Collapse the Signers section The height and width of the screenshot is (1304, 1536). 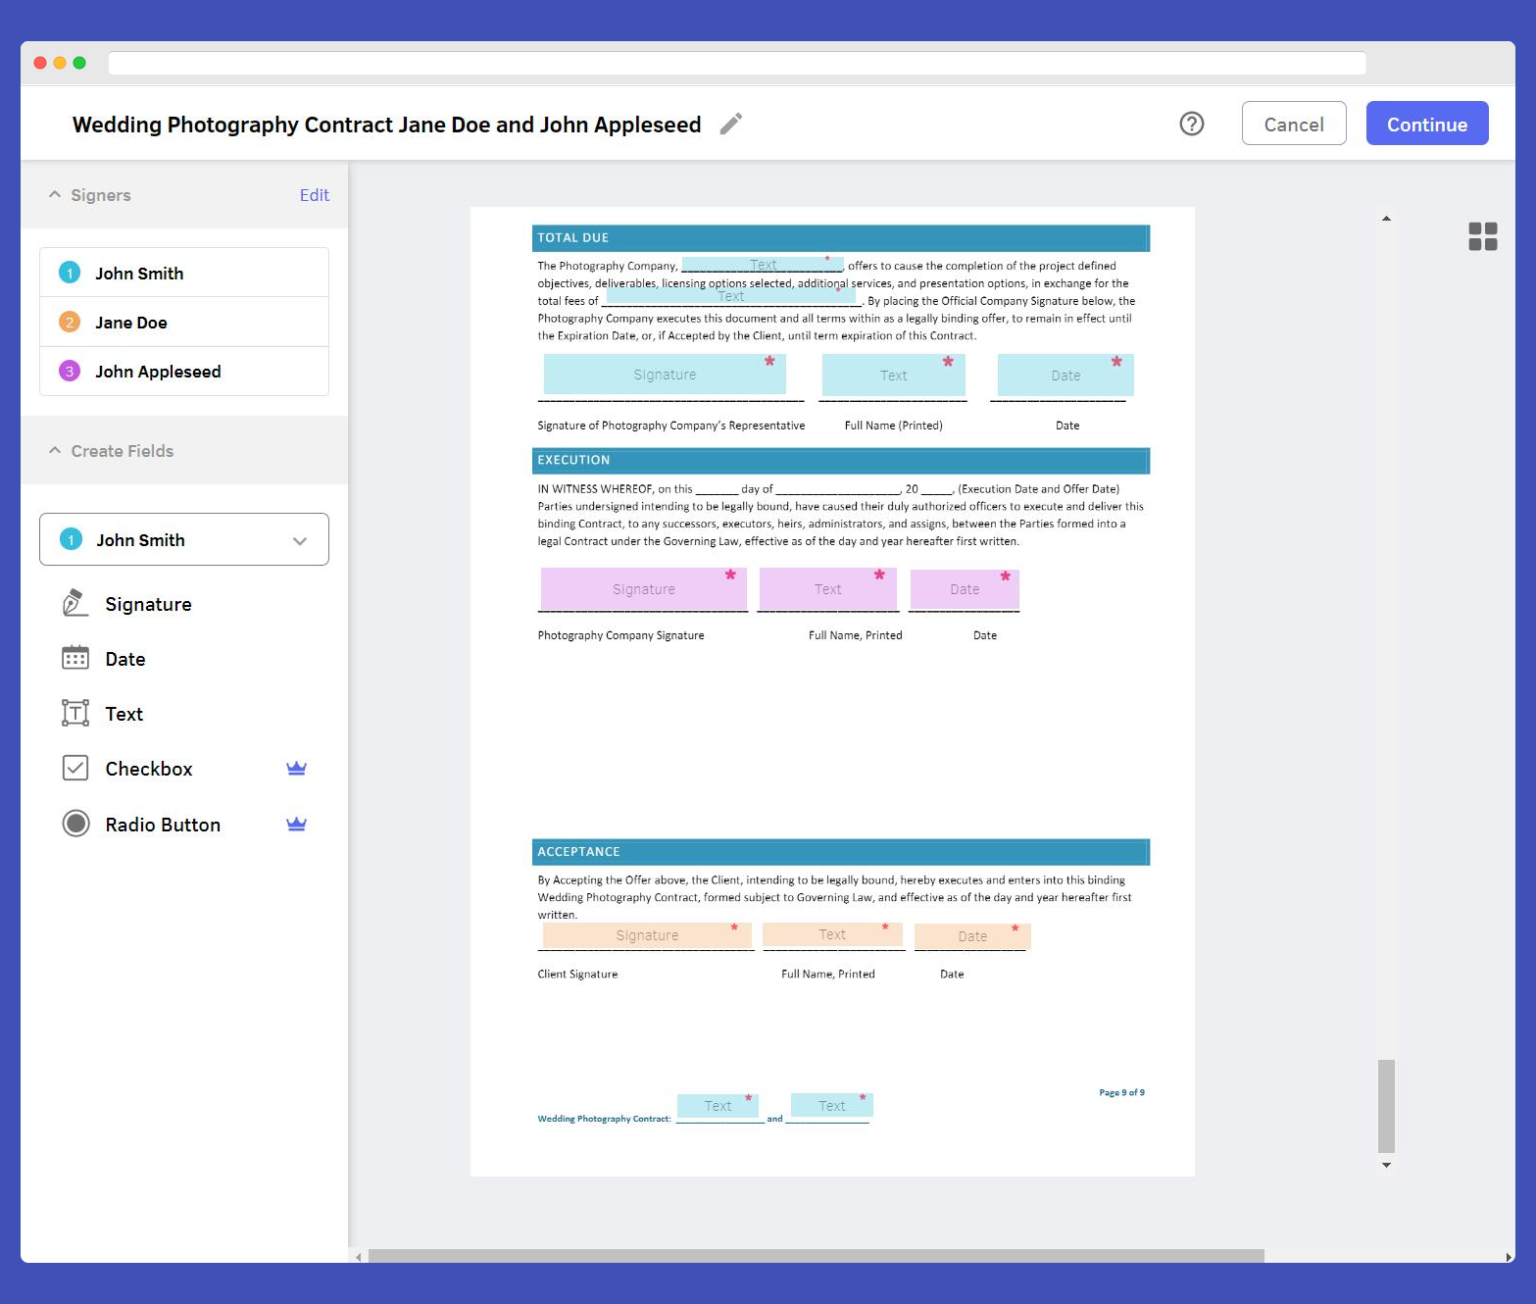pyautogui.click(x=53, y=195)
